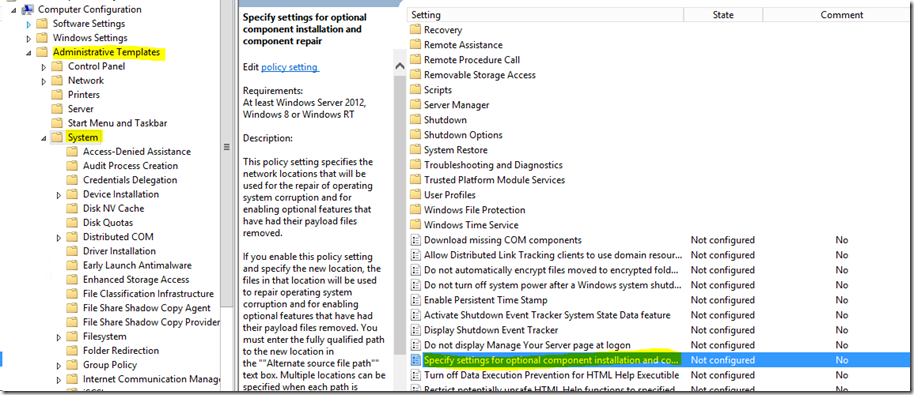Click policy icon for Allow Distributed Link Tracking

click(416, 255)
